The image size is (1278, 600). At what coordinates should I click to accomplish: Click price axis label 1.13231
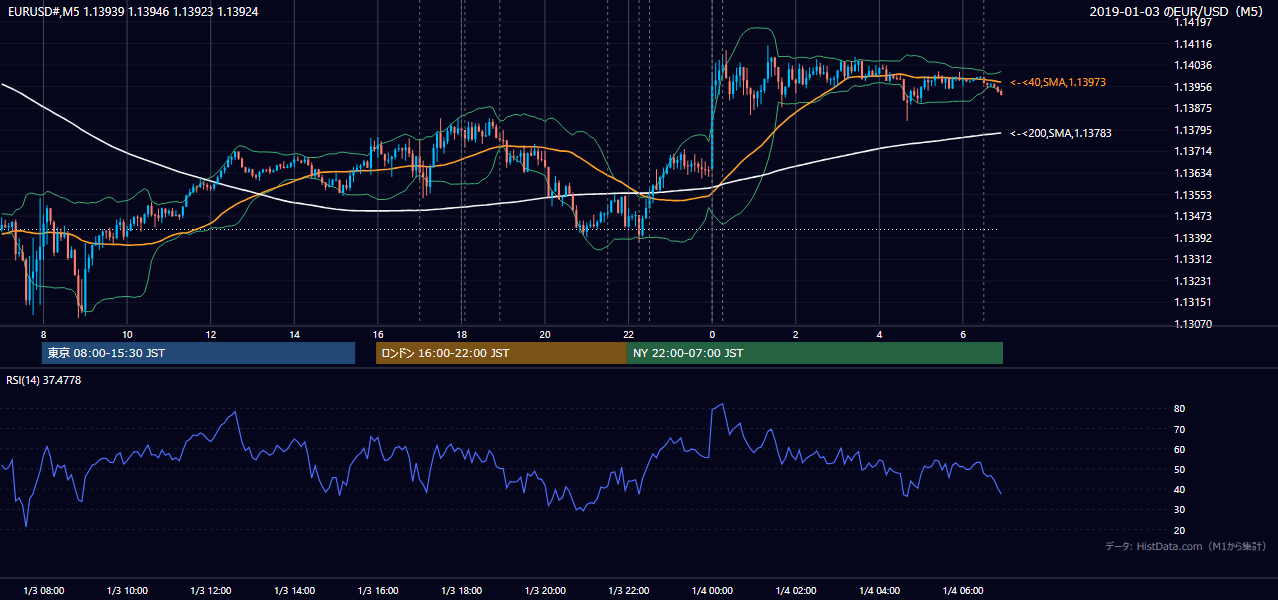[x=1192, y=281]
